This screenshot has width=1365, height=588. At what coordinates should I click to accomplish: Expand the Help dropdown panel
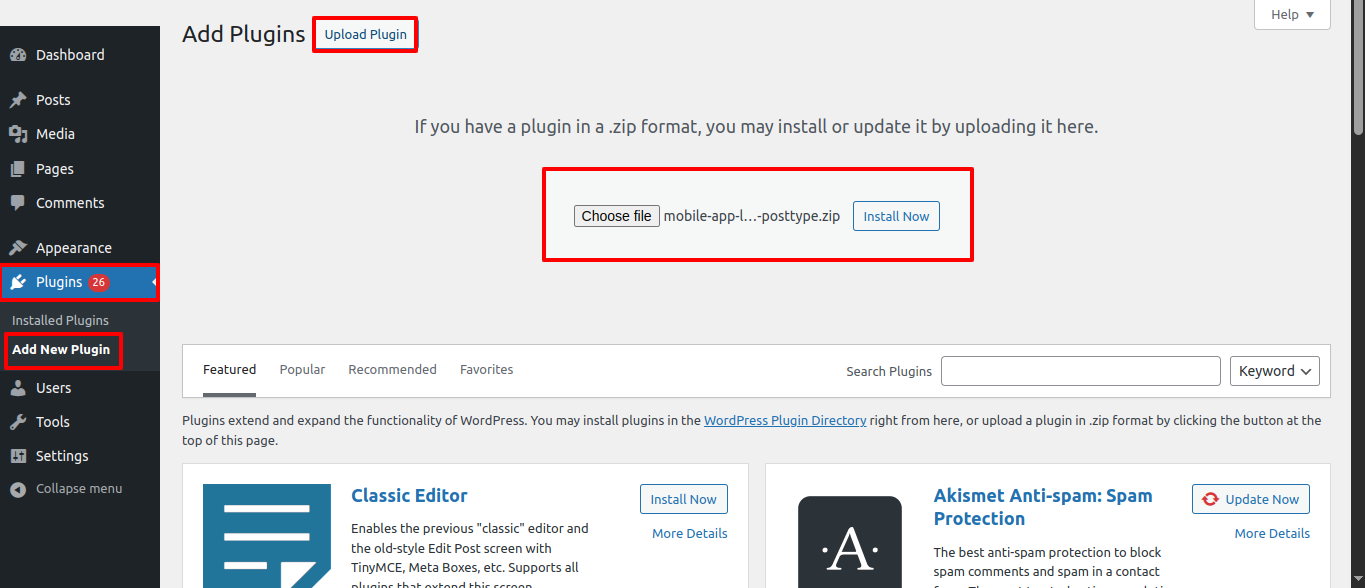tap(1292, 15)
